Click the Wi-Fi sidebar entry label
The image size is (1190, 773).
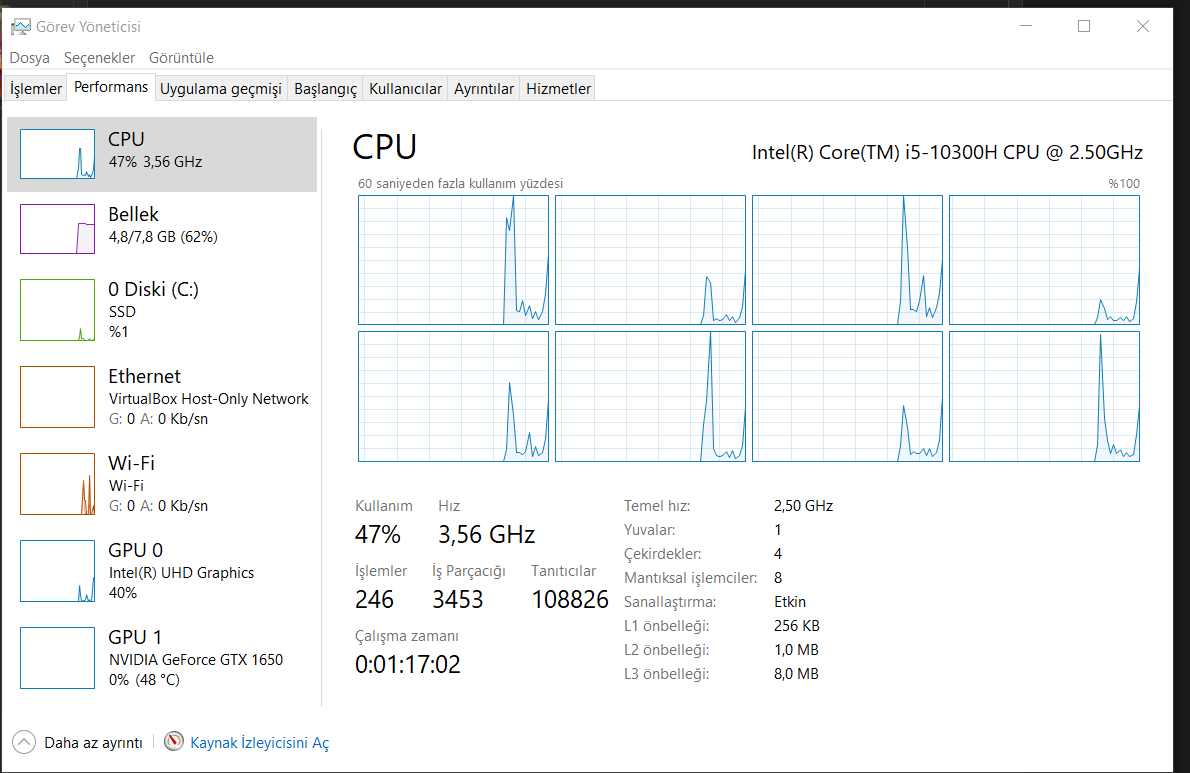[x=131, y=463]
